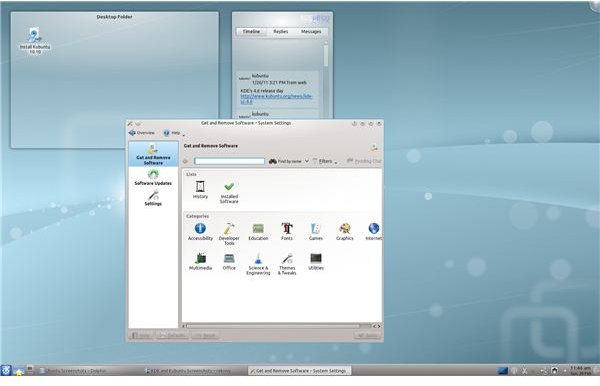Select the Get and Remove Software taskbar entry
Viewport: 600px width, 386px height.
click(299, 371)
